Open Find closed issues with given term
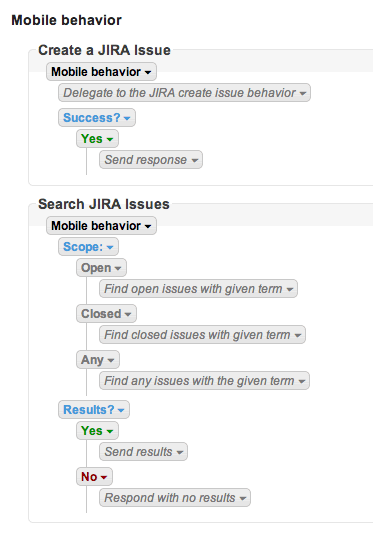Viewport: 373px width, 533px height. point(203,335)
